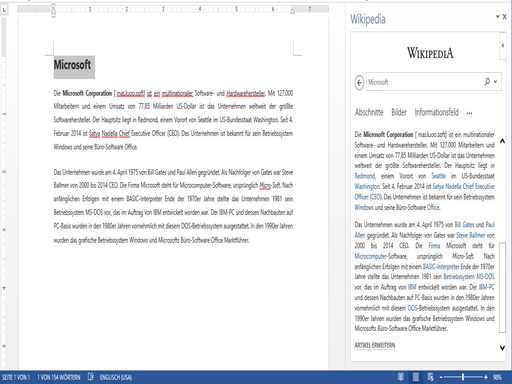Viewport: 512px width, 384px height.
Task: Collapse the side arrow beside Wikipedia logo
Action: pos(503,45)
